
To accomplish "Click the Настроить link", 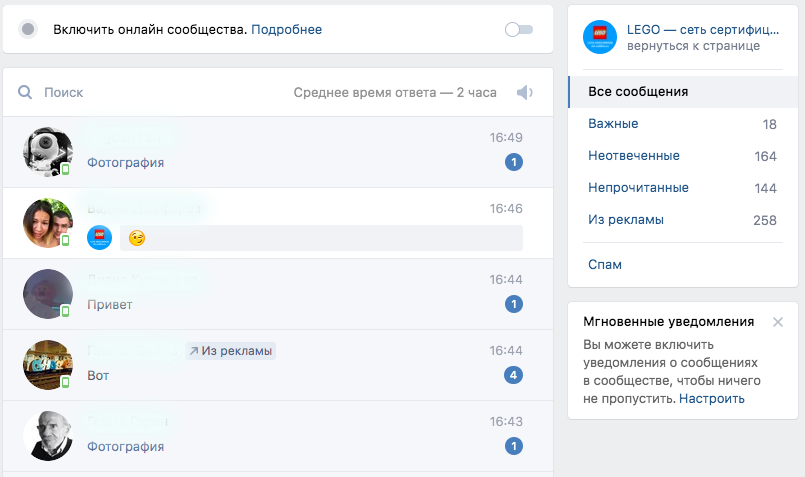I will tap(712, 398).
